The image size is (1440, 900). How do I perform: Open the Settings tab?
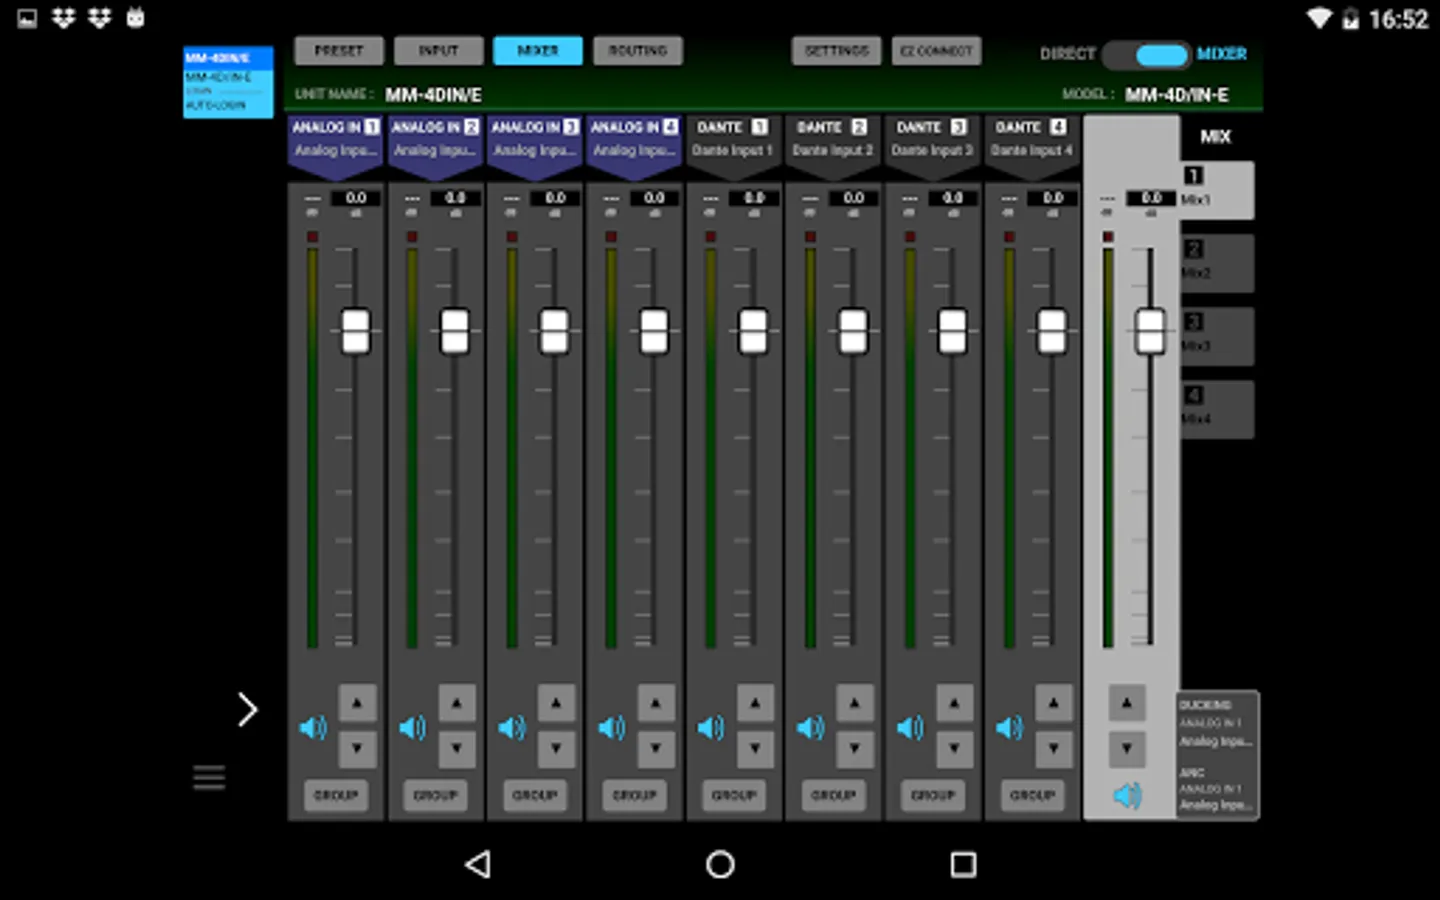[x=837, y=51]
